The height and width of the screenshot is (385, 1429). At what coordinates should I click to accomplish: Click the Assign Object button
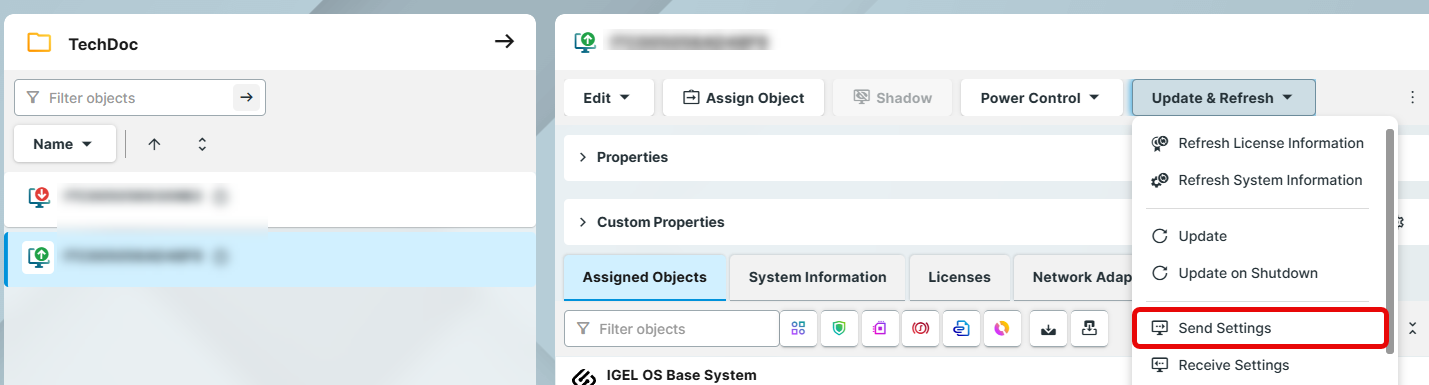point(743,98)
